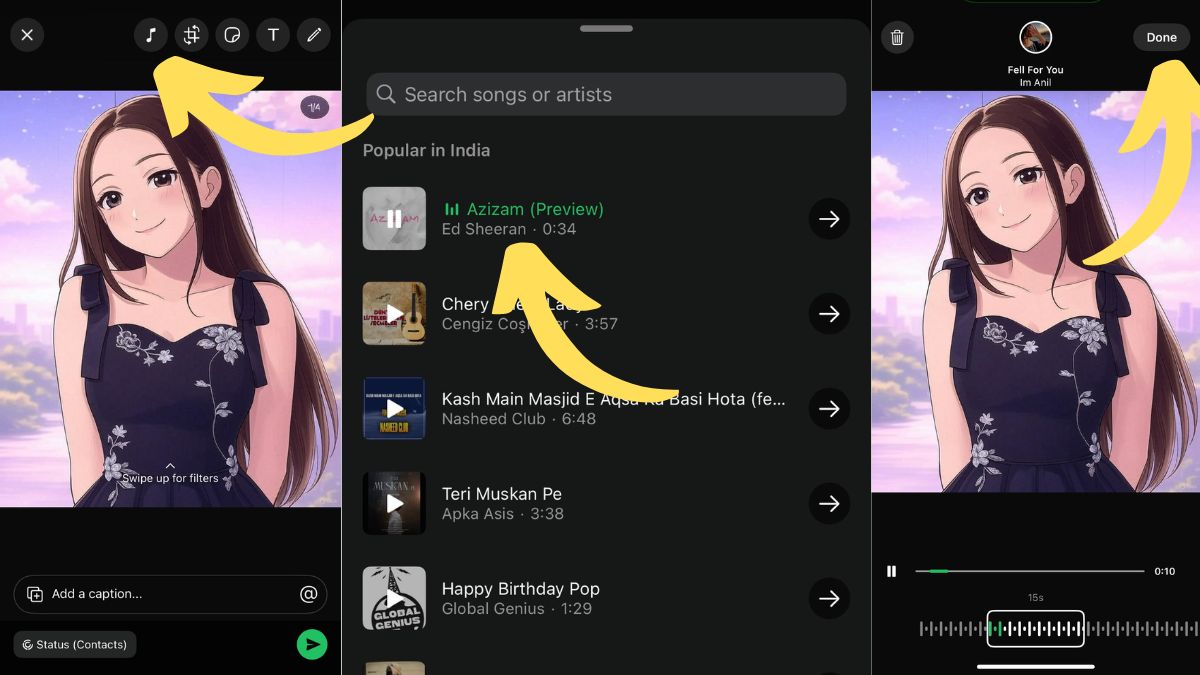Click the 15s waveform selection box

coord(1035,629)
